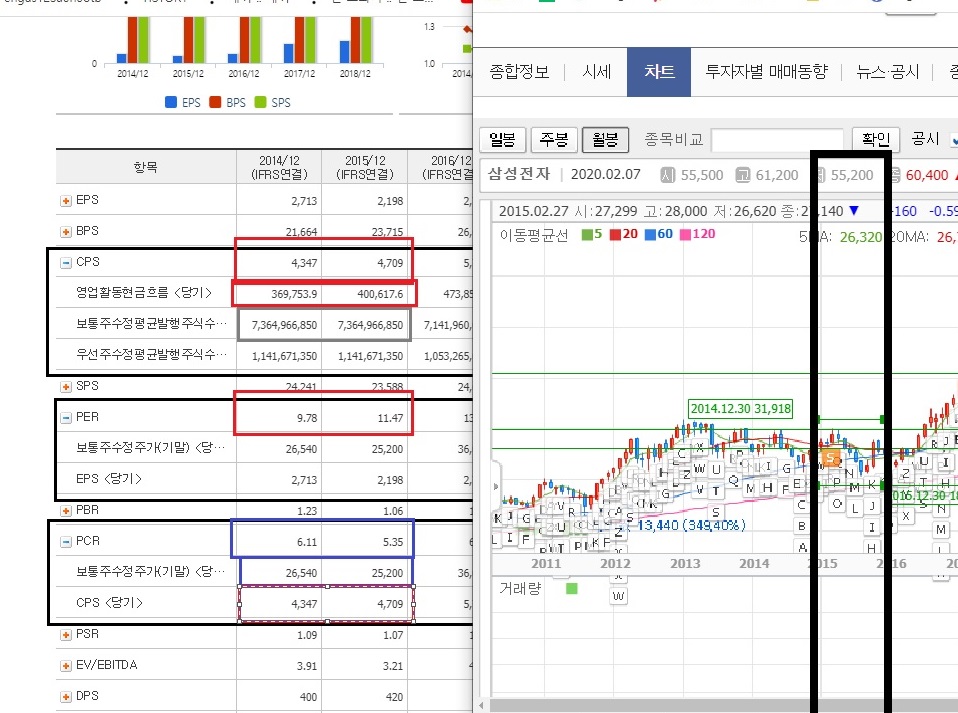
Task: Select EV/EBITDA value 3.91
Action: pyautogui.click(x=307, y=666)
